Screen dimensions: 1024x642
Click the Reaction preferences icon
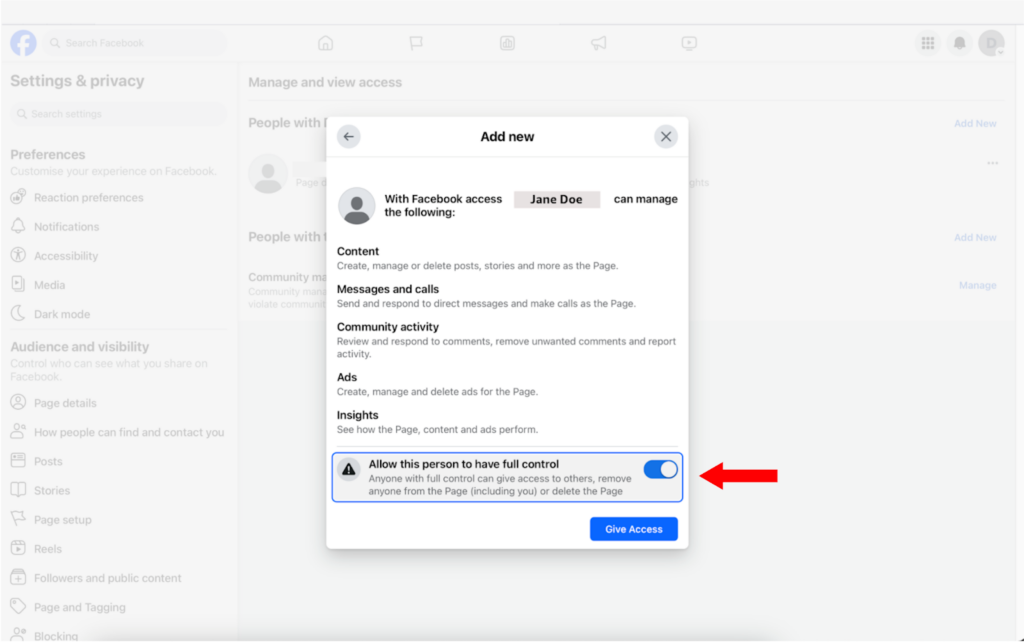click(x=18, y=197)
